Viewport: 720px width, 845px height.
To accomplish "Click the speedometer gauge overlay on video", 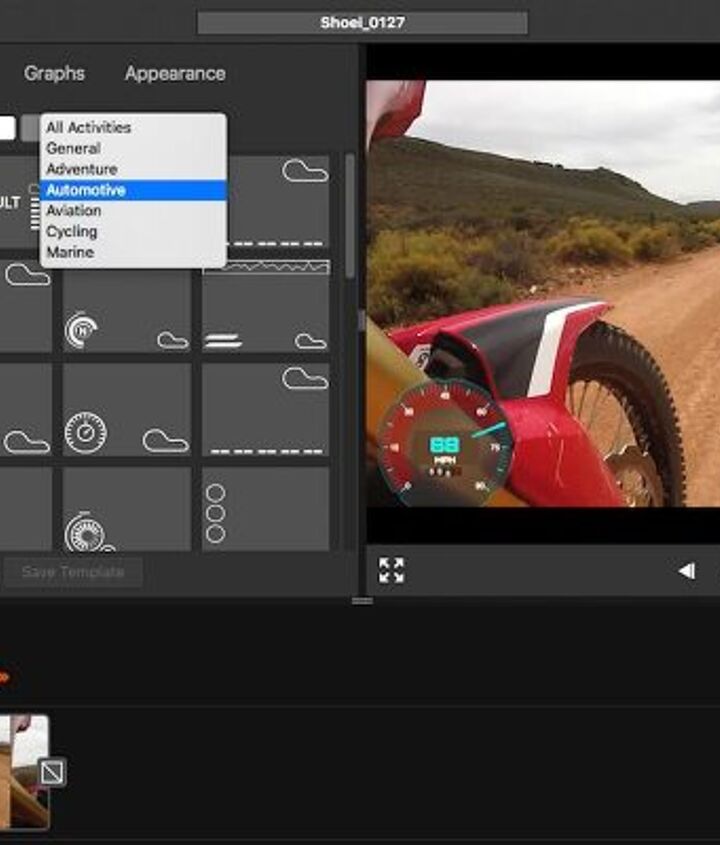I will [443, 439].
